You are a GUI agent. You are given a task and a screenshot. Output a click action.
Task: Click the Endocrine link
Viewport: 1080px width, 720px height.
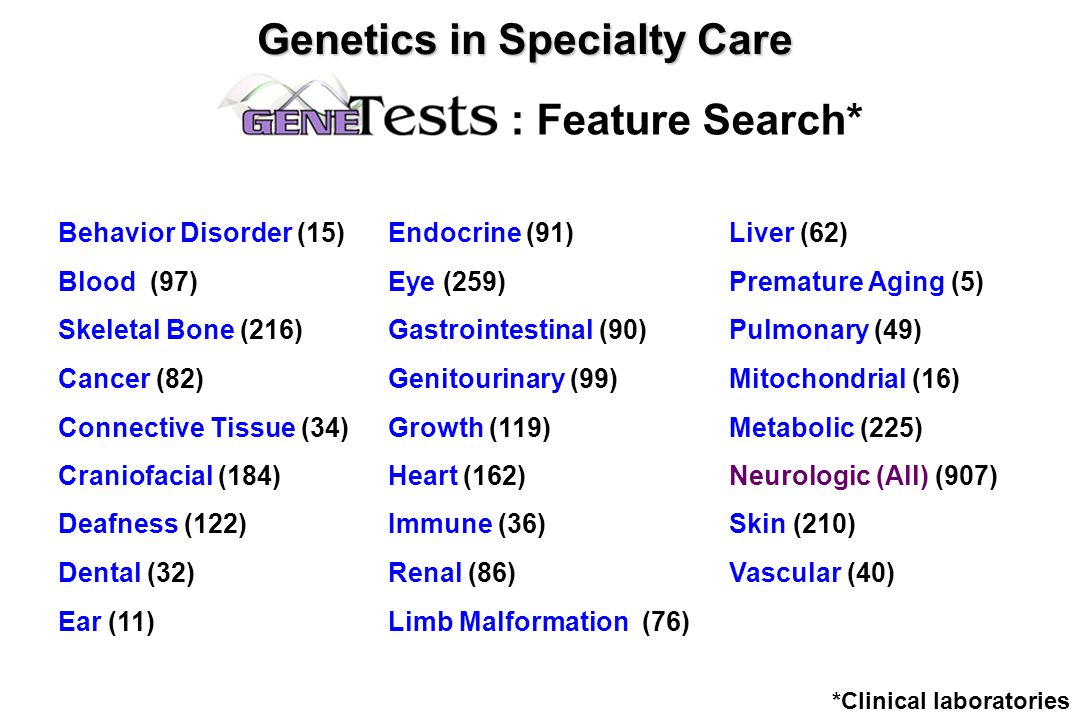click(455, 233)
